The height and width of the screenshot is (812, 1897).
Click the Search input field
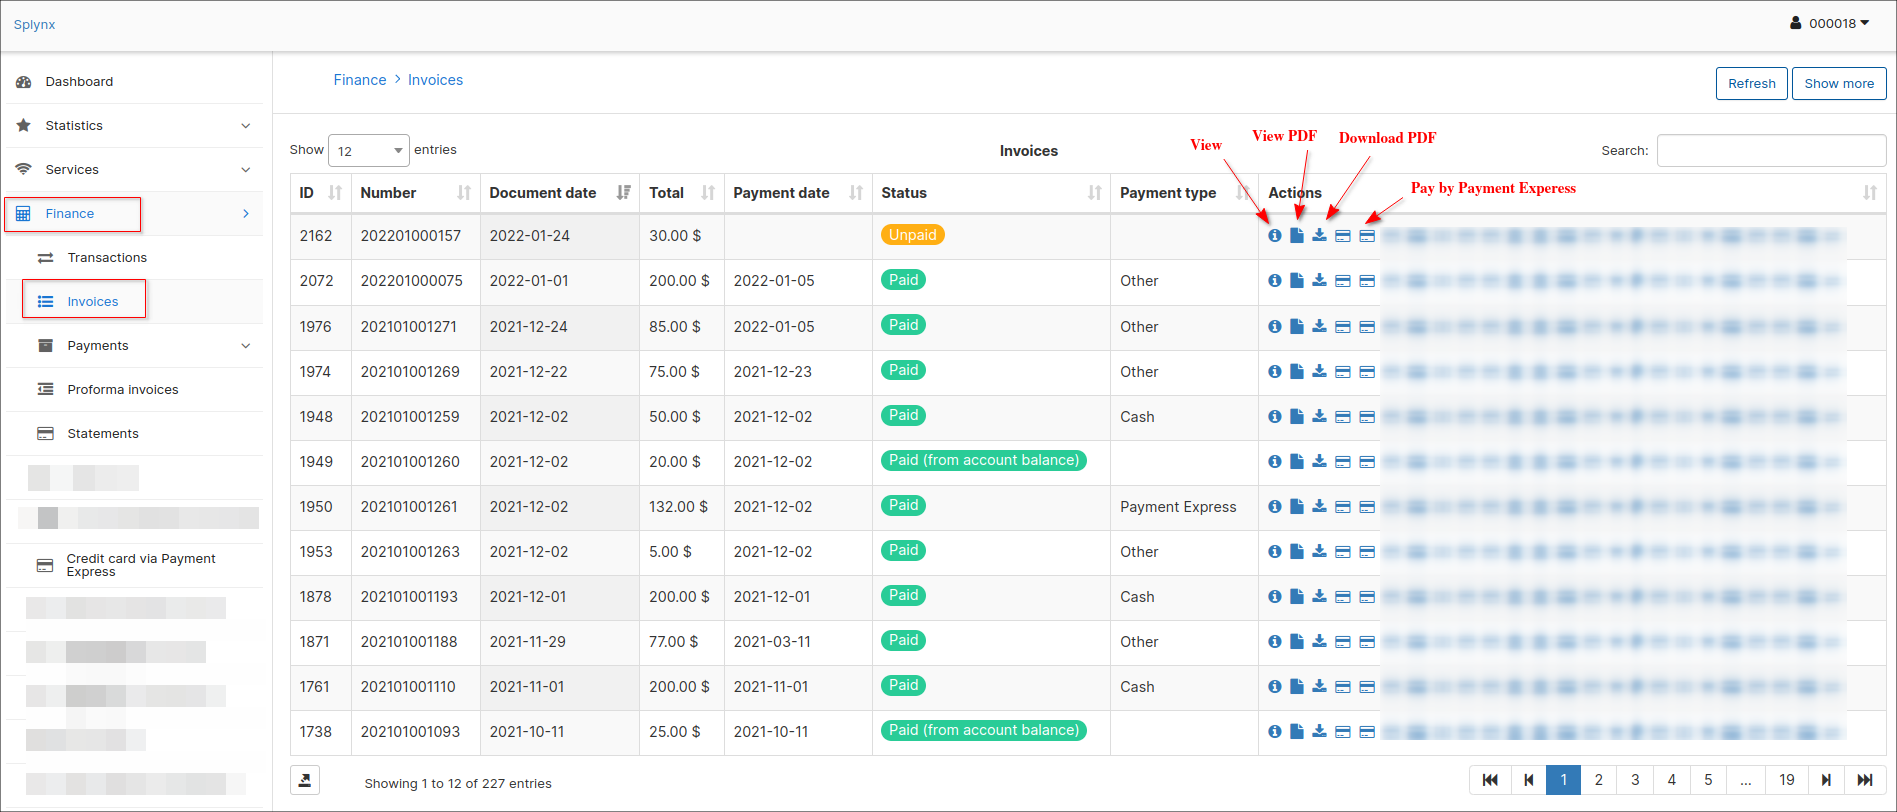coord(1770,151)
